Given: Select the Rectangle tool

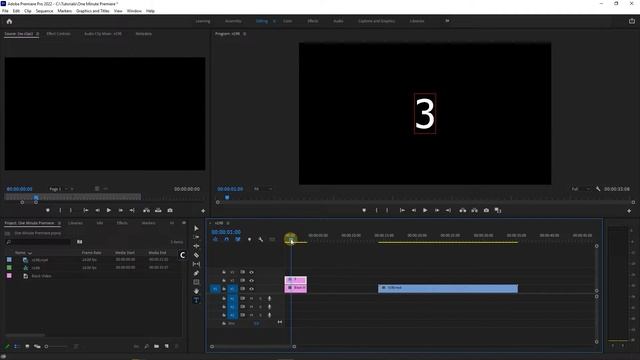Looking at the screenshot, I should 196,282.
